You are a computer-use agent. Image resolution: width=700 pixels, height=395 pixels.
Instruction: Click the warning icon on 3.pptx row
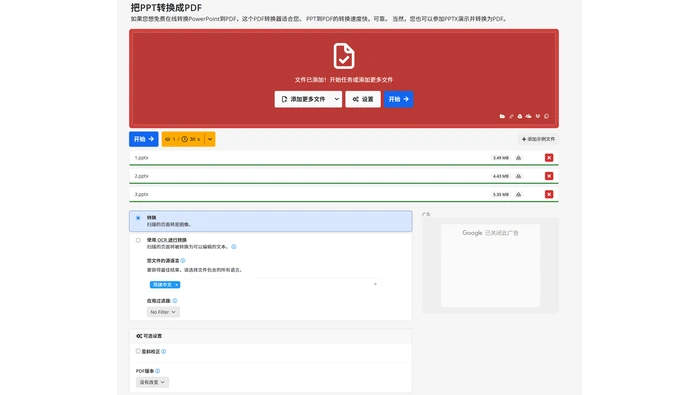(518, 194)
